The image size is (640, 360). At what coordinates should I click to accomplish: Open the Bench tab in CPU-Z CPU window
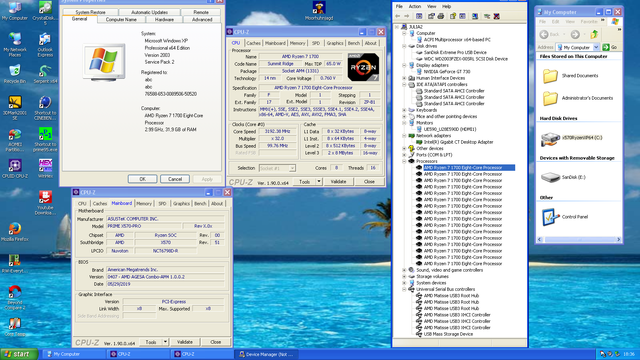[353, 43]
